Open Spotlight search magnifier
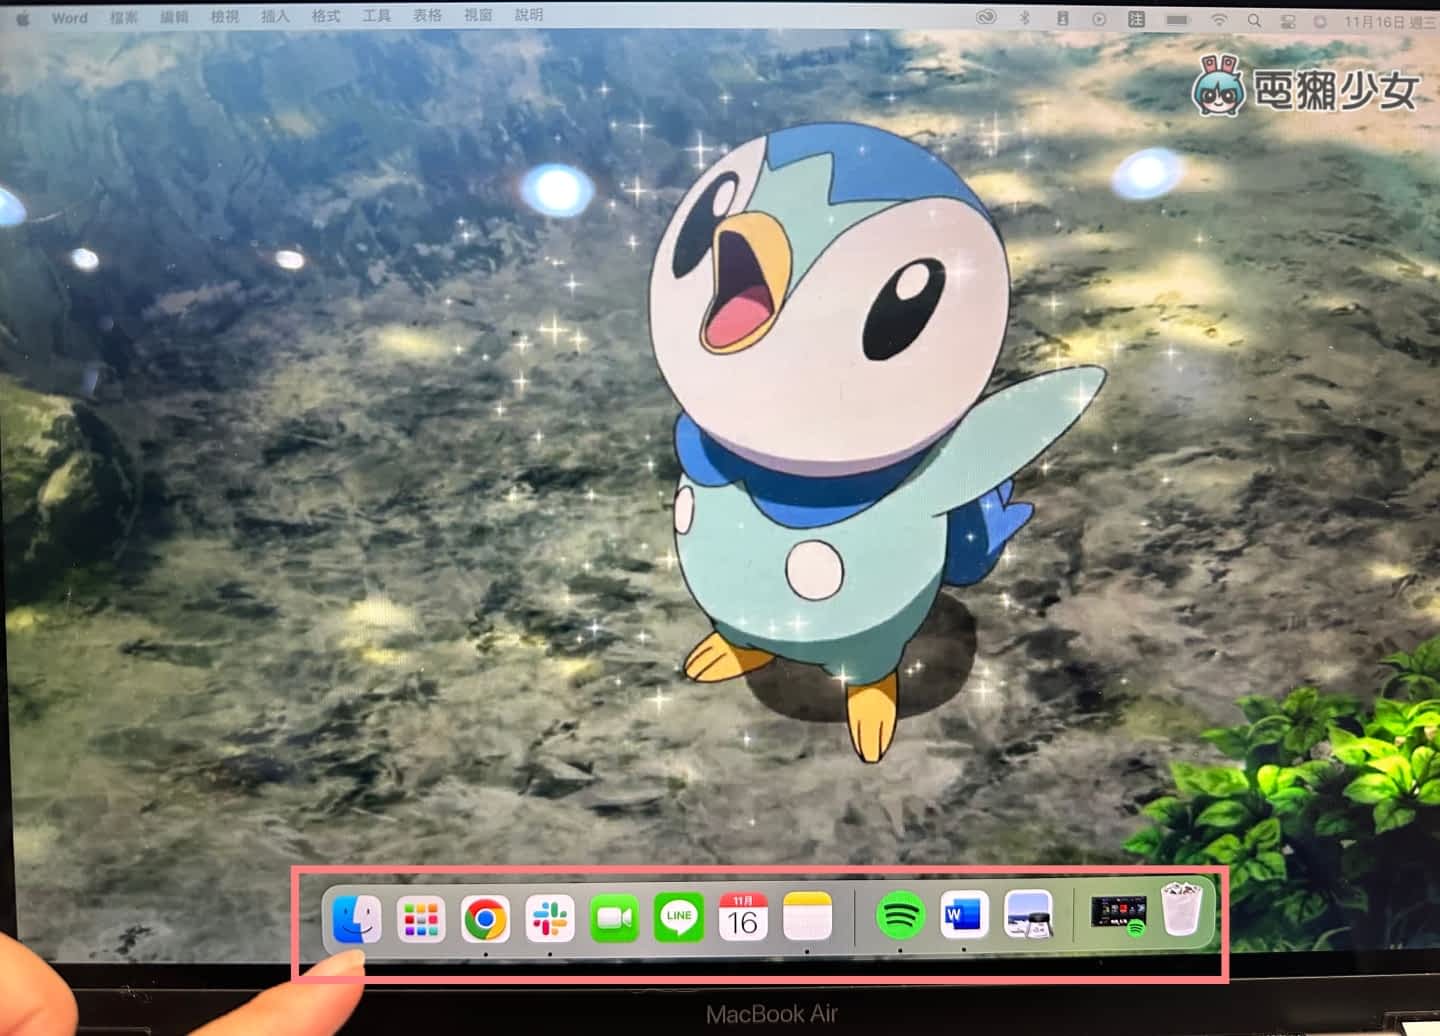 1254,20
